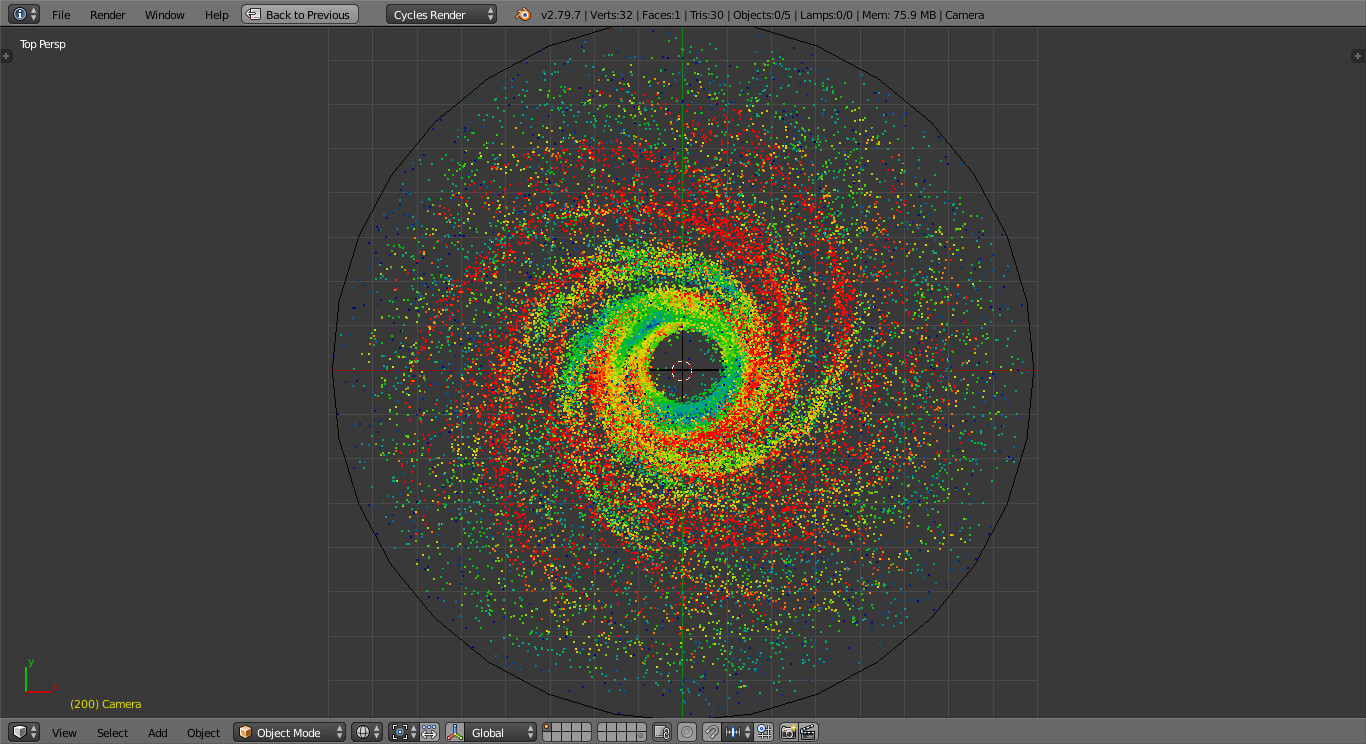Open the Cycles Render engine dropdown
Viewport: 1366px width, 744px height.
click(440, 14)
